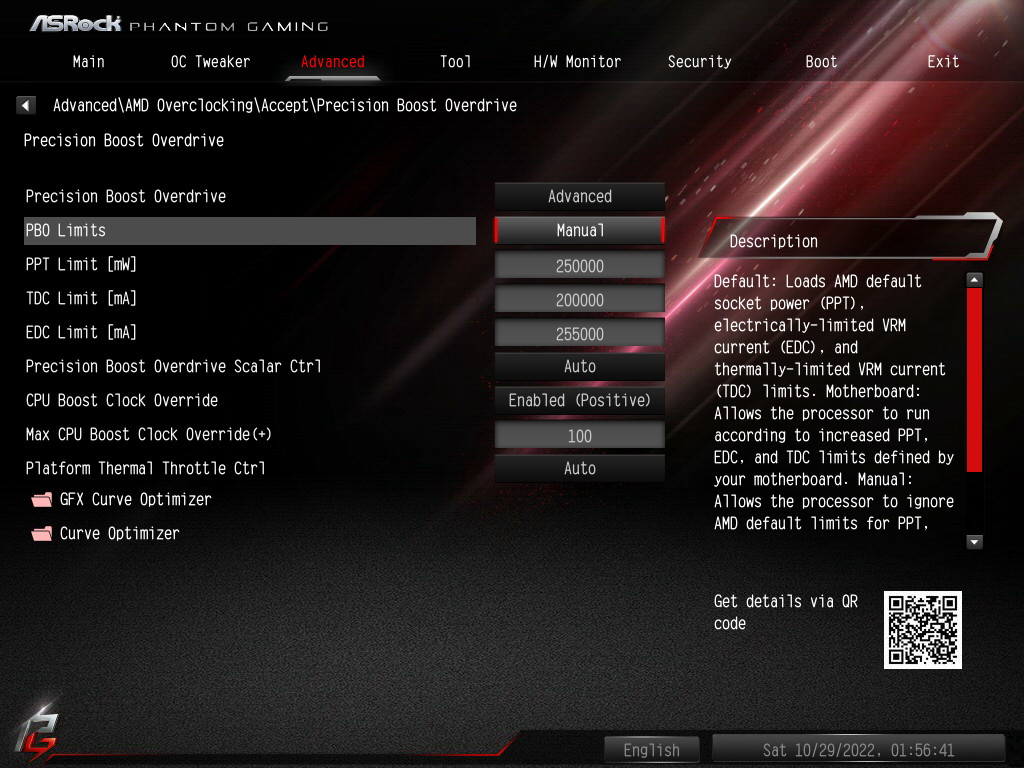
Task: Open Platform Thermal Throttle Ctrl dropdown
Action: coord(580,468)
